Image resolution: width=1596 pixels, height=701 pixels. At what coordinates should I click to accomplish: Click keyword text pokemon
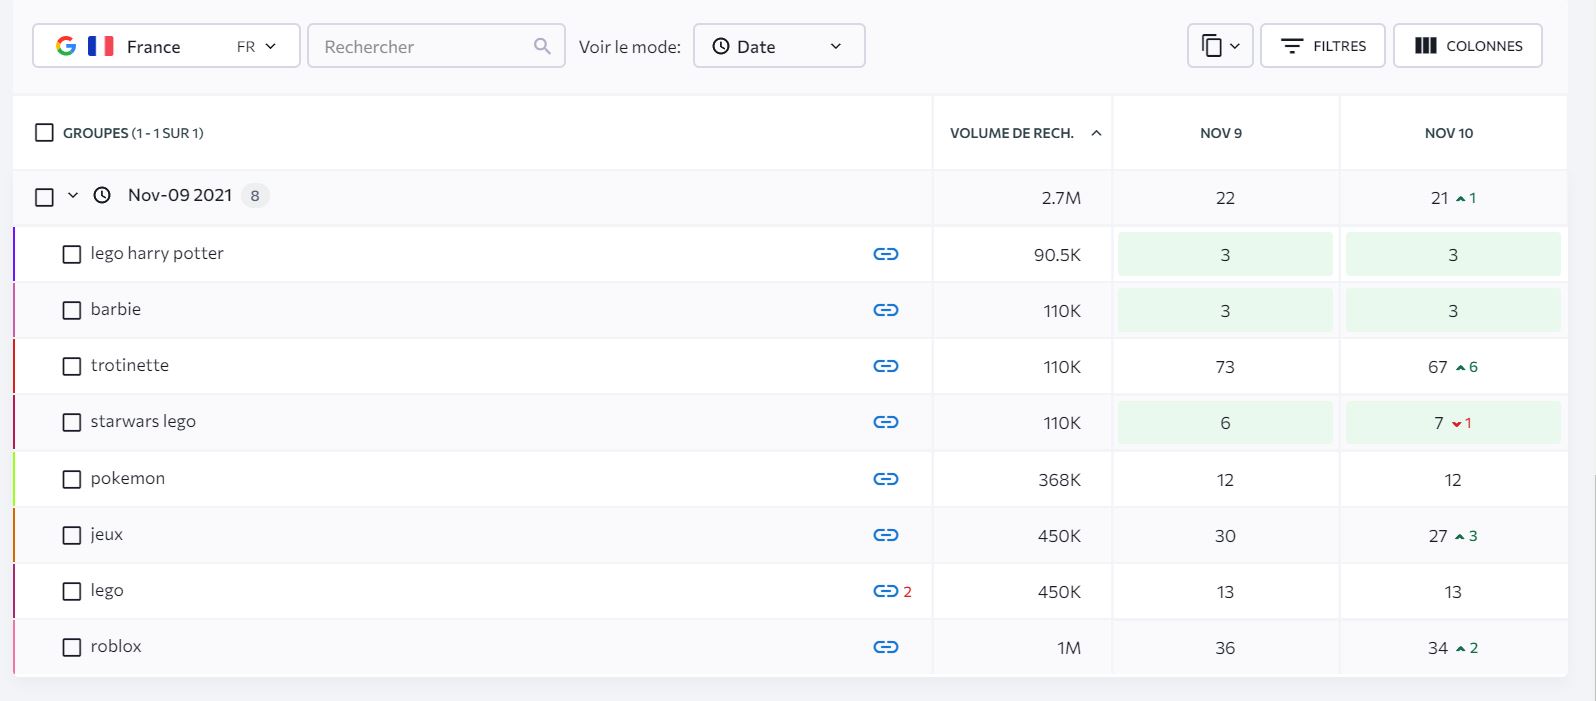(128, 478)
